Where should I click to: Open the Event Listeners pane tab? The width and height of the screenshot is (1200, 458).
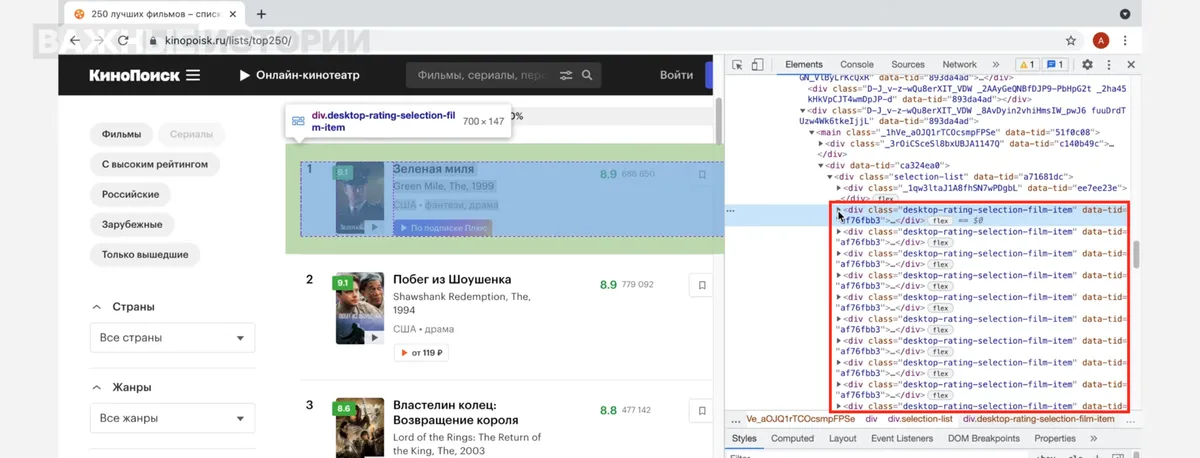[x=902, y=438]
